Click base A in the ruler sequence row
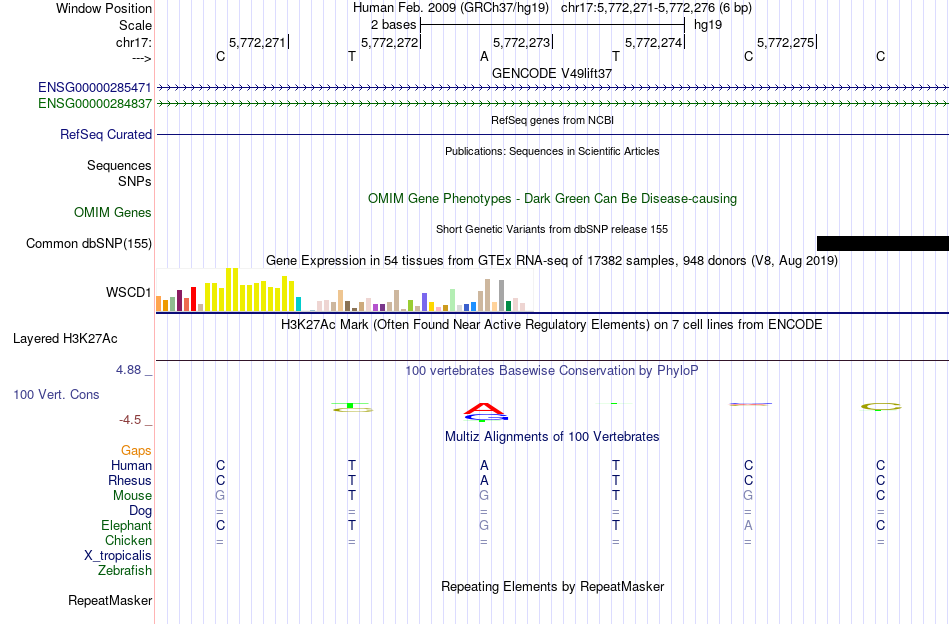Screen dimensions: 950x624 pos(484,56)
